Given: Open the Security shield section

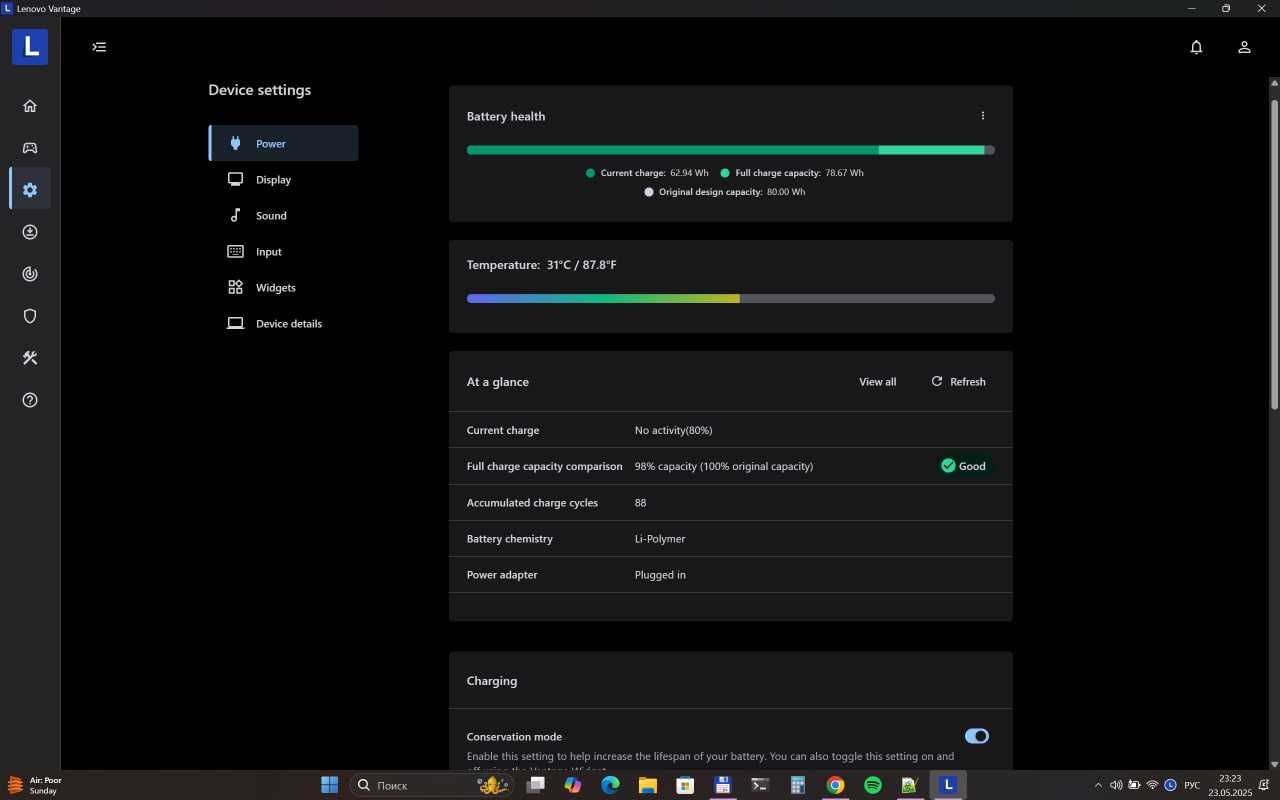Looking at the screenshot, I should point(30,316).
